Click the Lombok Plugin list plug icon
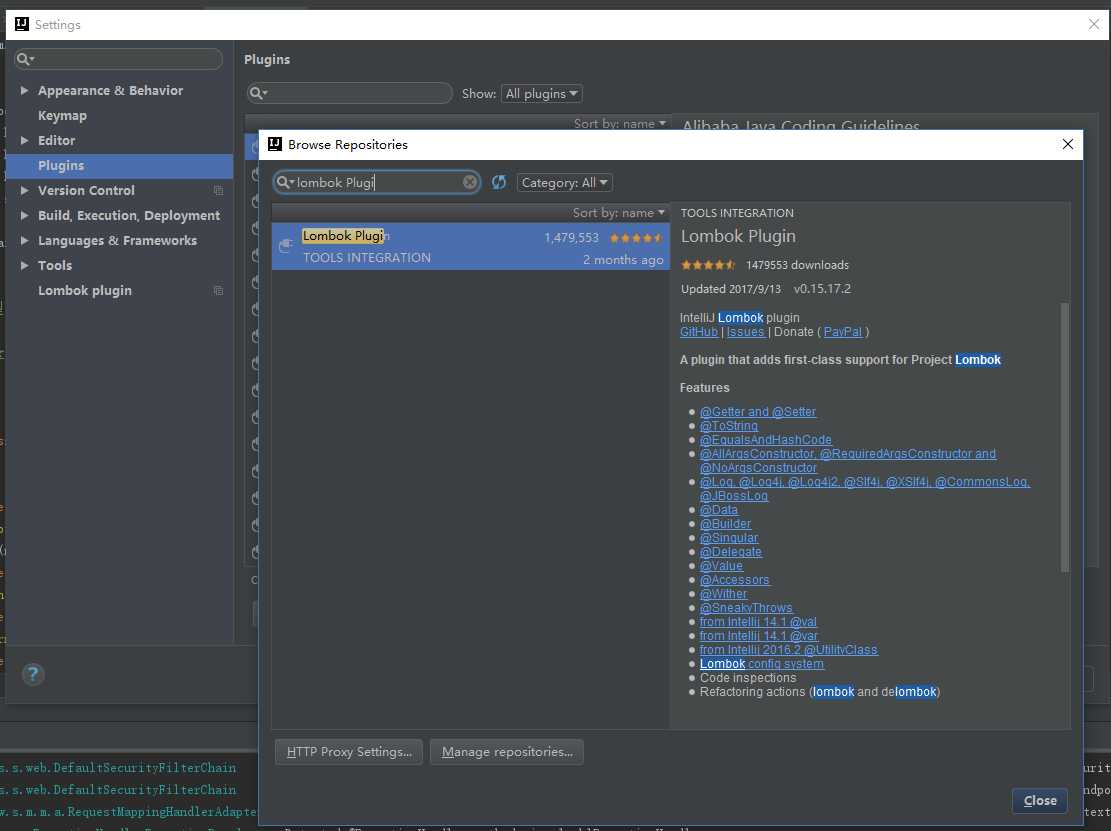 click(x=286, y=246)
